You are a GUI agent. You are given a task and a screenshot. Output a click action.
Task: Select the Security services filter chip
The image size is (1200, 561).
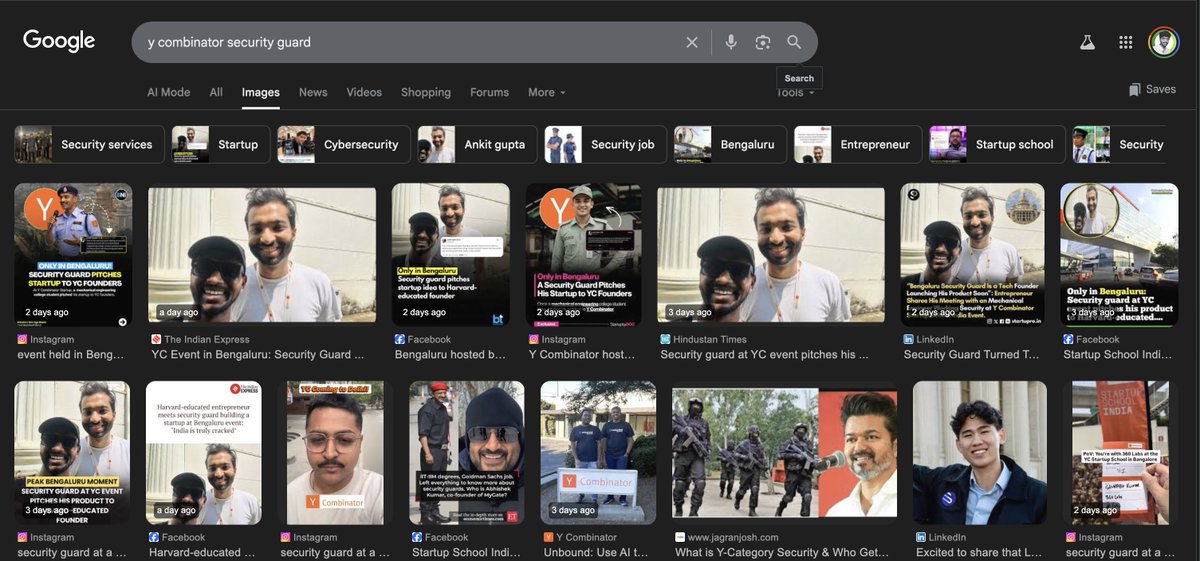(x=89, y=144)
